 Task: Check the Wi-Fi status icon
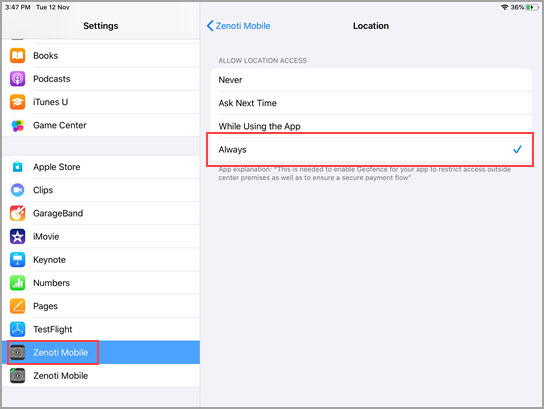(504, 7)
